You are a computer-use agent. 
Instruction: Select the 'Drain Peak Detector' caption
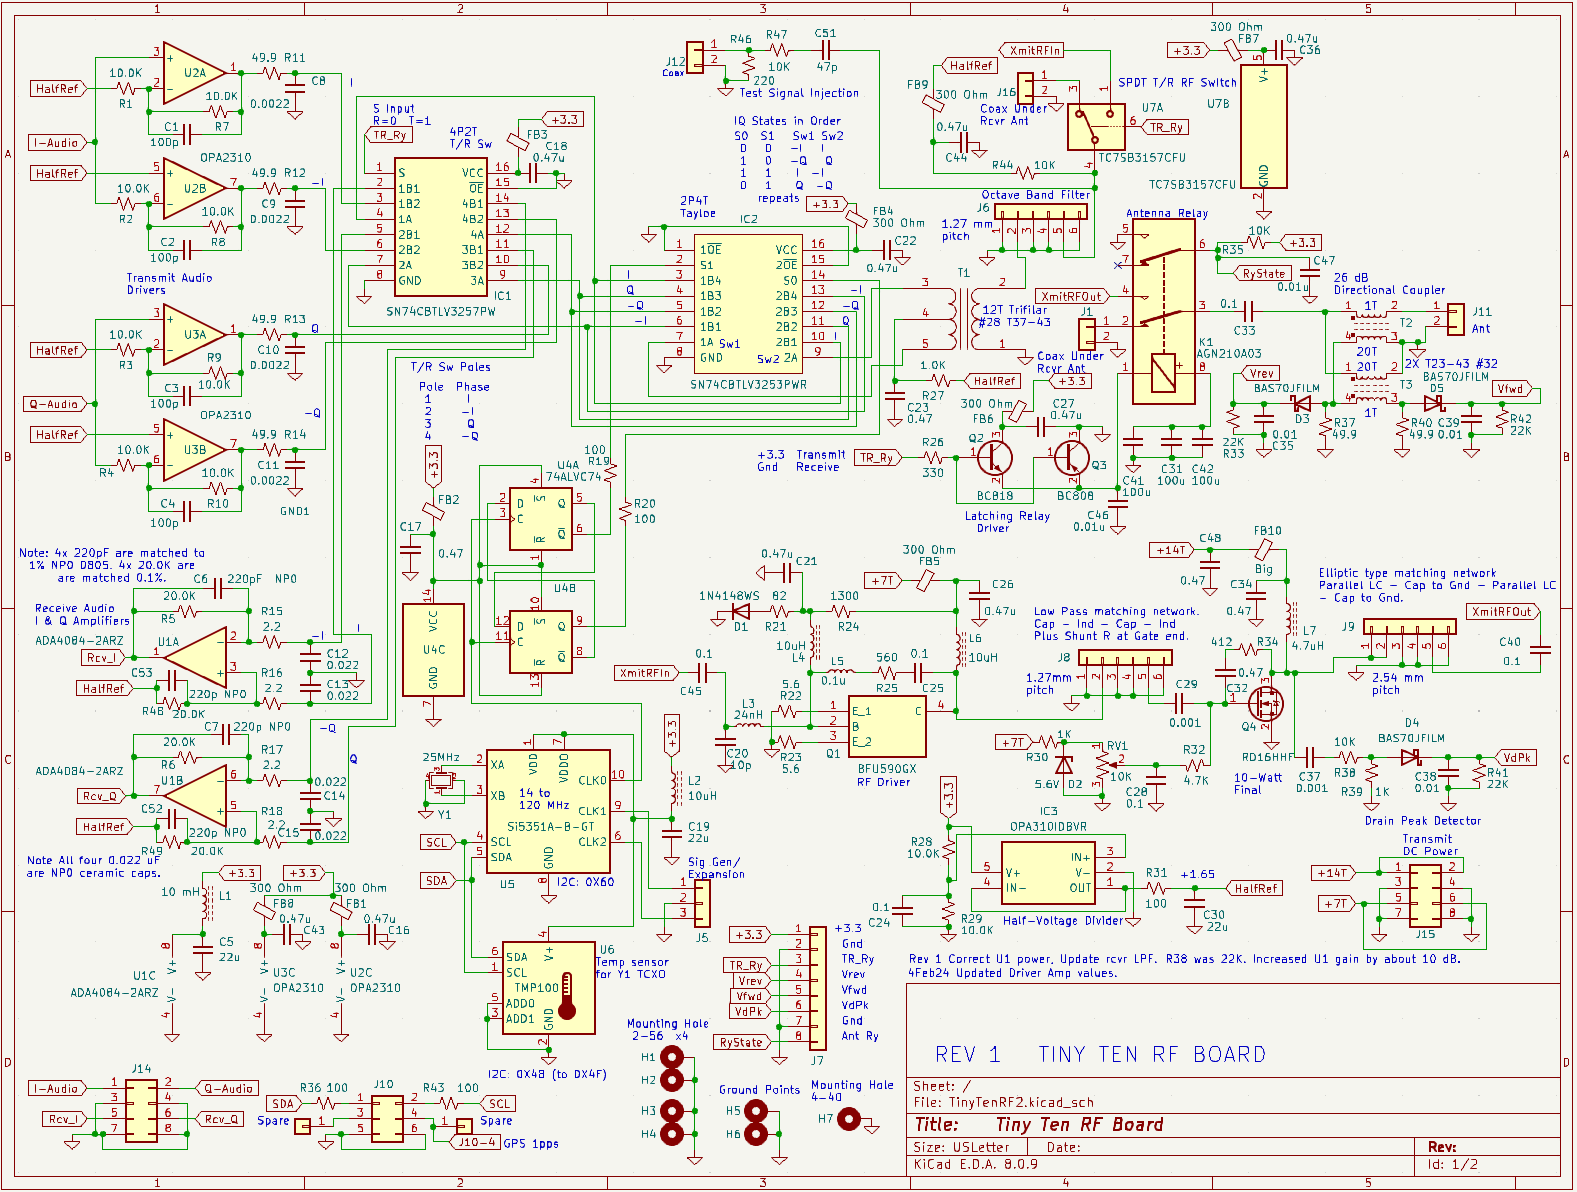[1423, 821]
